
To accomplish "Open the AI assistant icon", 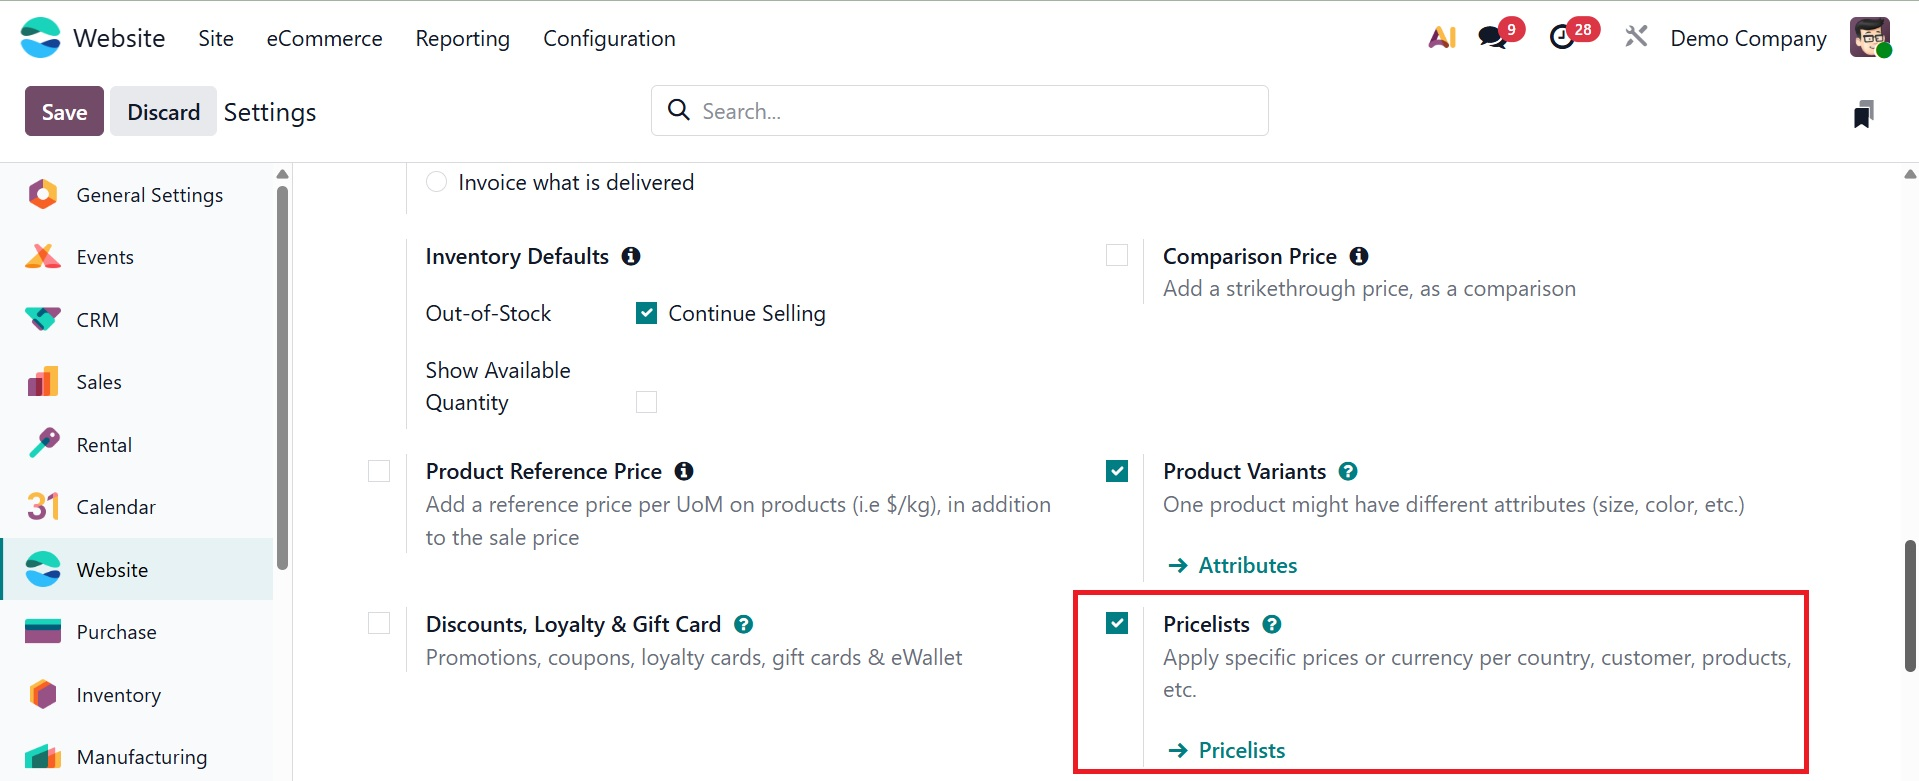I will [x=1441, y=38].
